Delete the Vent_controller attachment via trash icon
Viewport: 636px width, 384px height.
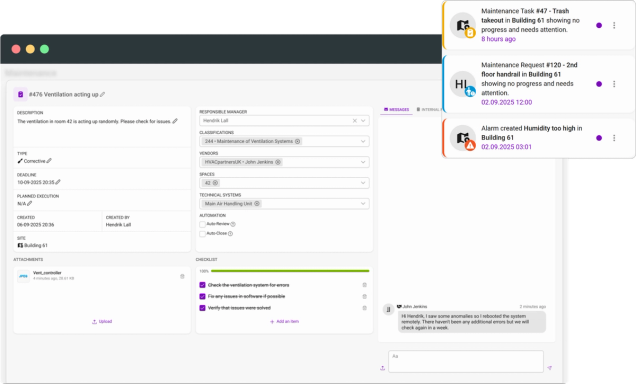click(x=182, y=276)
